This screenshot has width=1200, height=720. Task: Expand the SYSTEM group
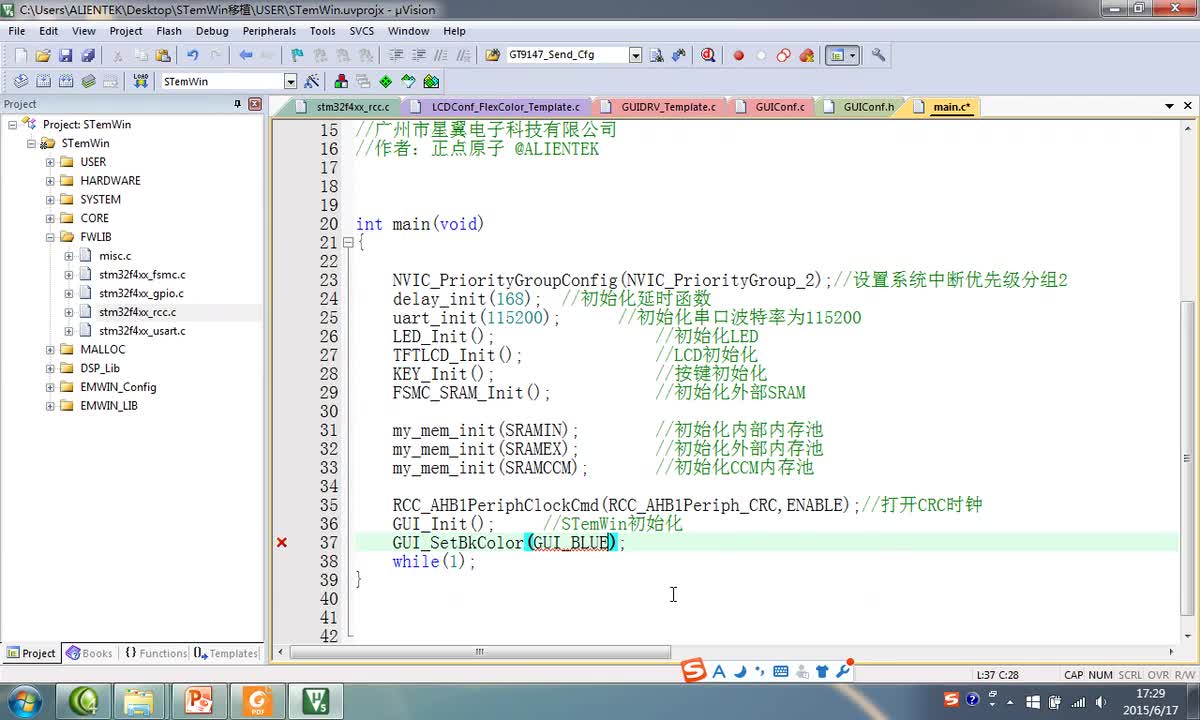coord(50,200)
